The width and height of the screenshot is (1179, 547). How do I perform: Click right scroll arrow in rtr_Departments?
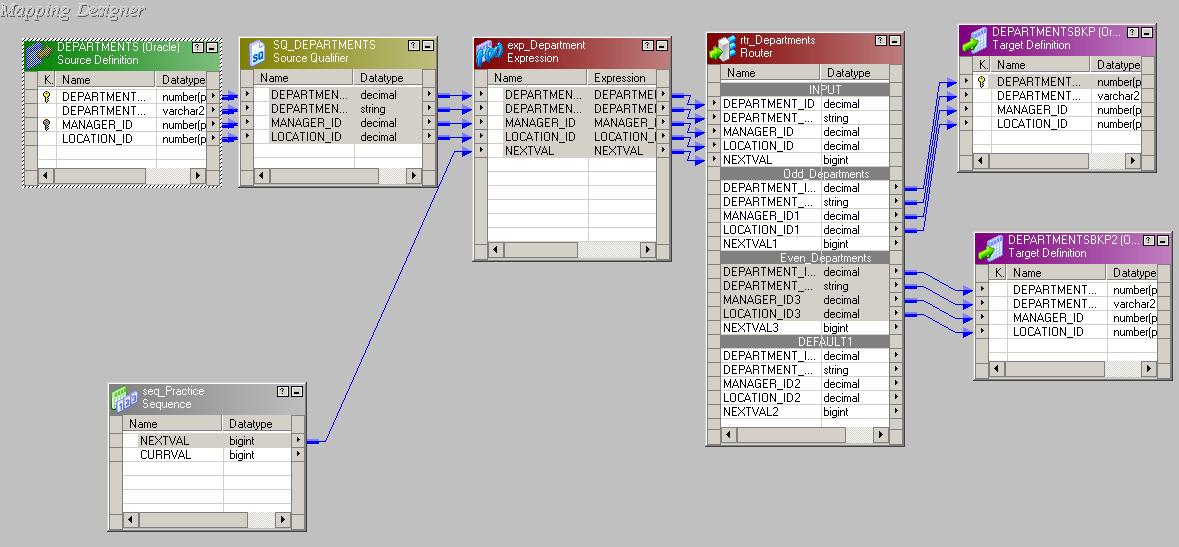click(880, 434)
